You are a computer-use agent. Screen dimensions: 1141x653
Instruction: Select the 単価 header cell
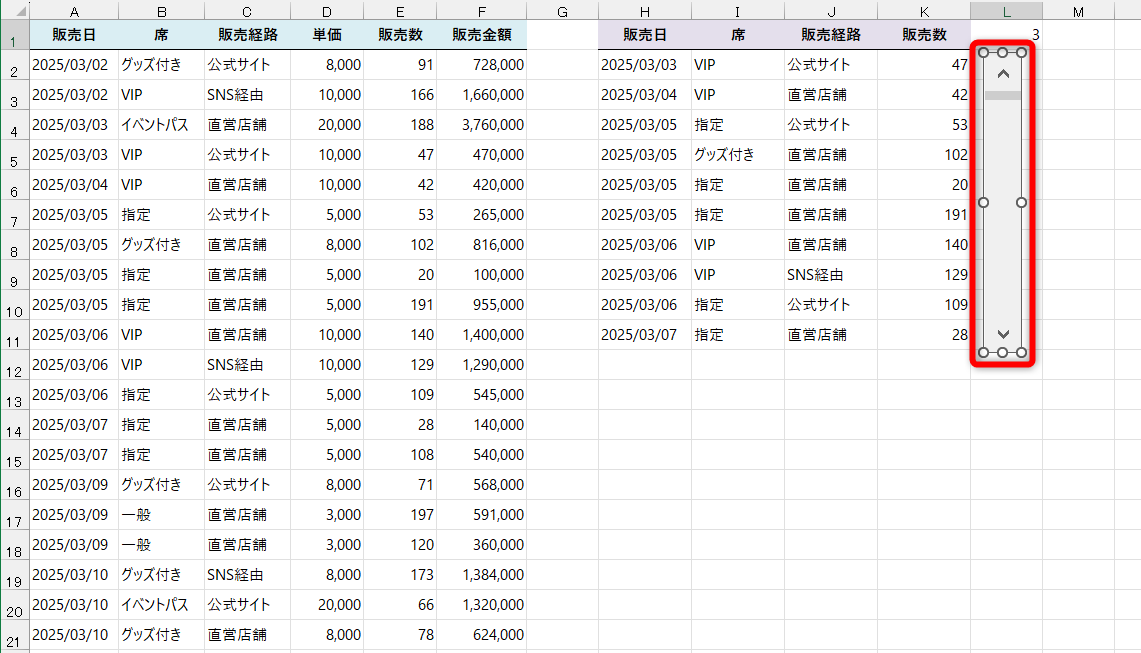point(326,33)
